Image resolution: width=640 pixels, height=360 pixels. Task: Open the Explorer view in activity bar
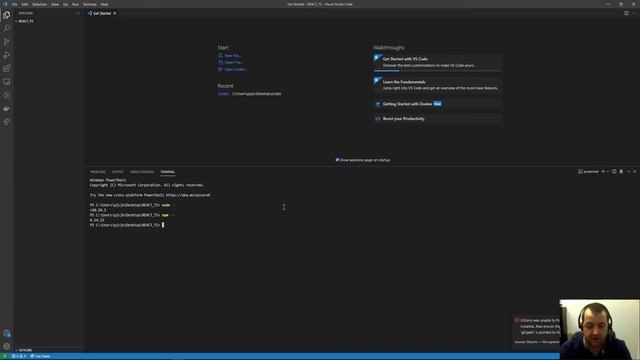[7, 15]
